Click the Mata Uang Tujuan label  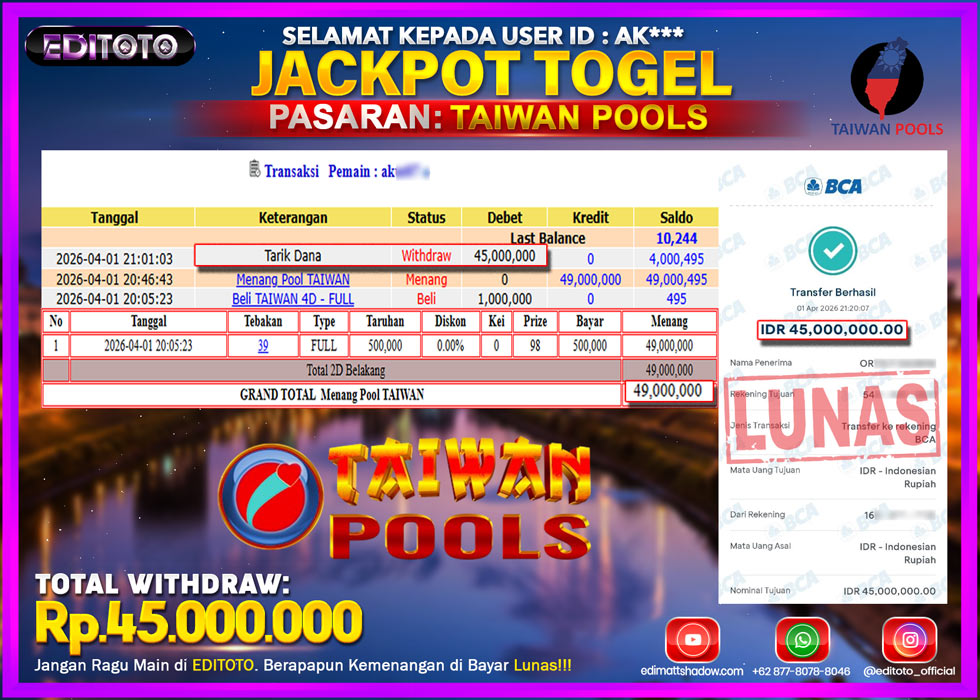tap(765, 470)
